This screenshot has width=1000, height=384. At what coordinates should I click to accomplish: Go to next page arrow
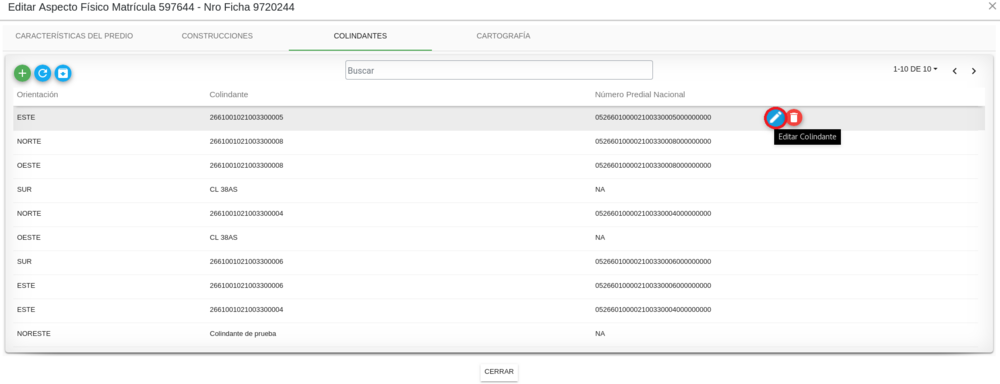(x=974, y=71)
